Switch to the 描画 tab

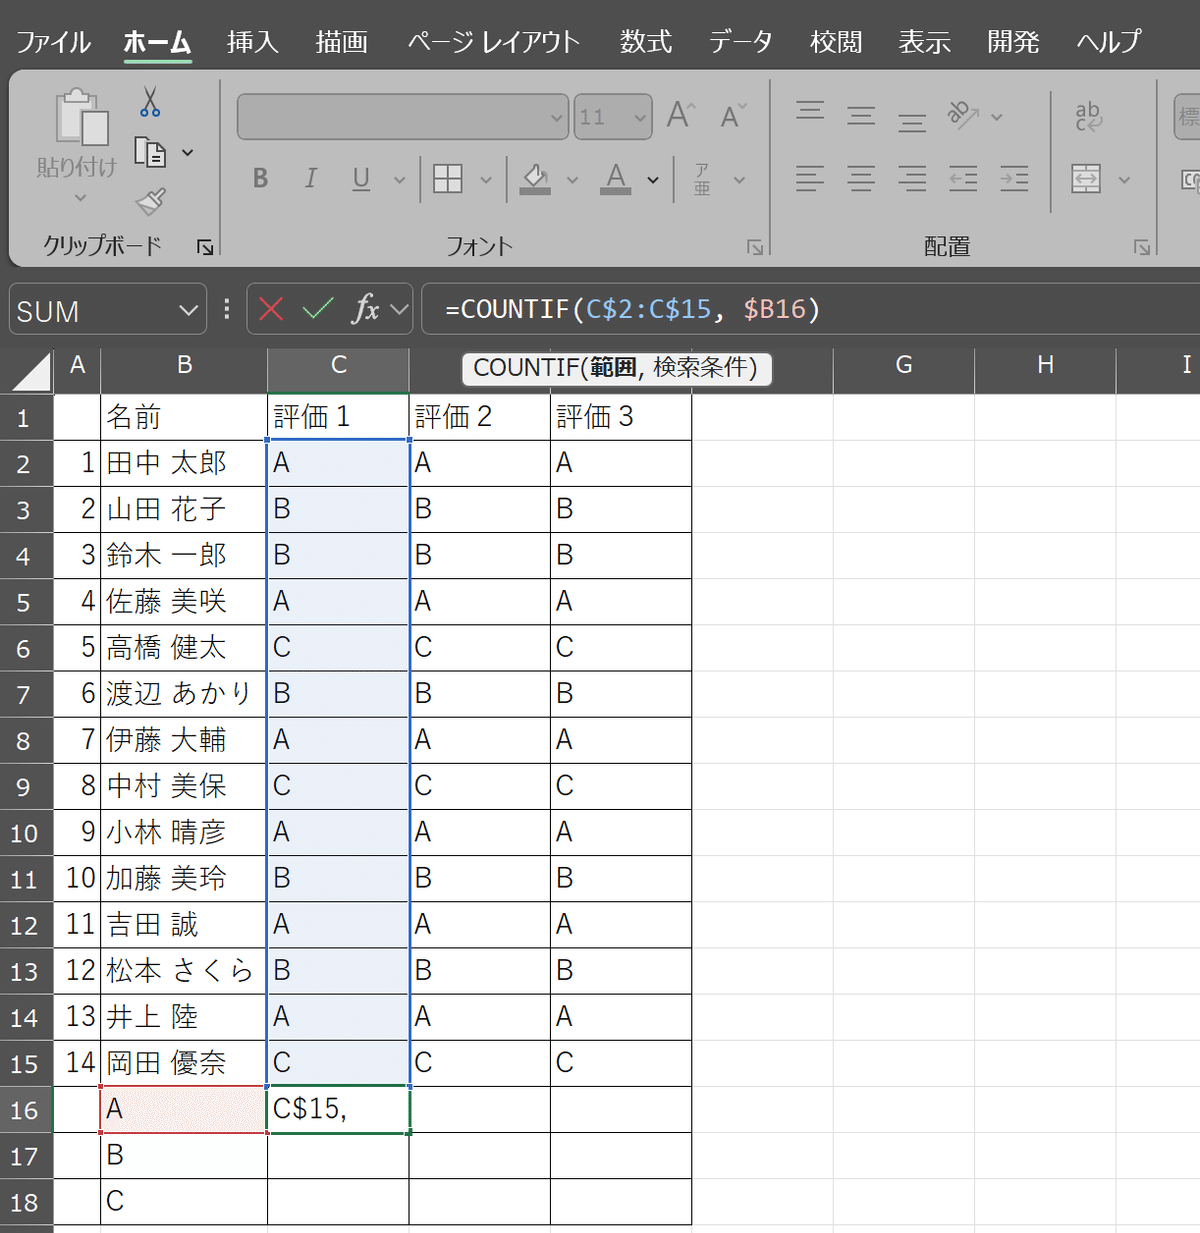(342, 42)
